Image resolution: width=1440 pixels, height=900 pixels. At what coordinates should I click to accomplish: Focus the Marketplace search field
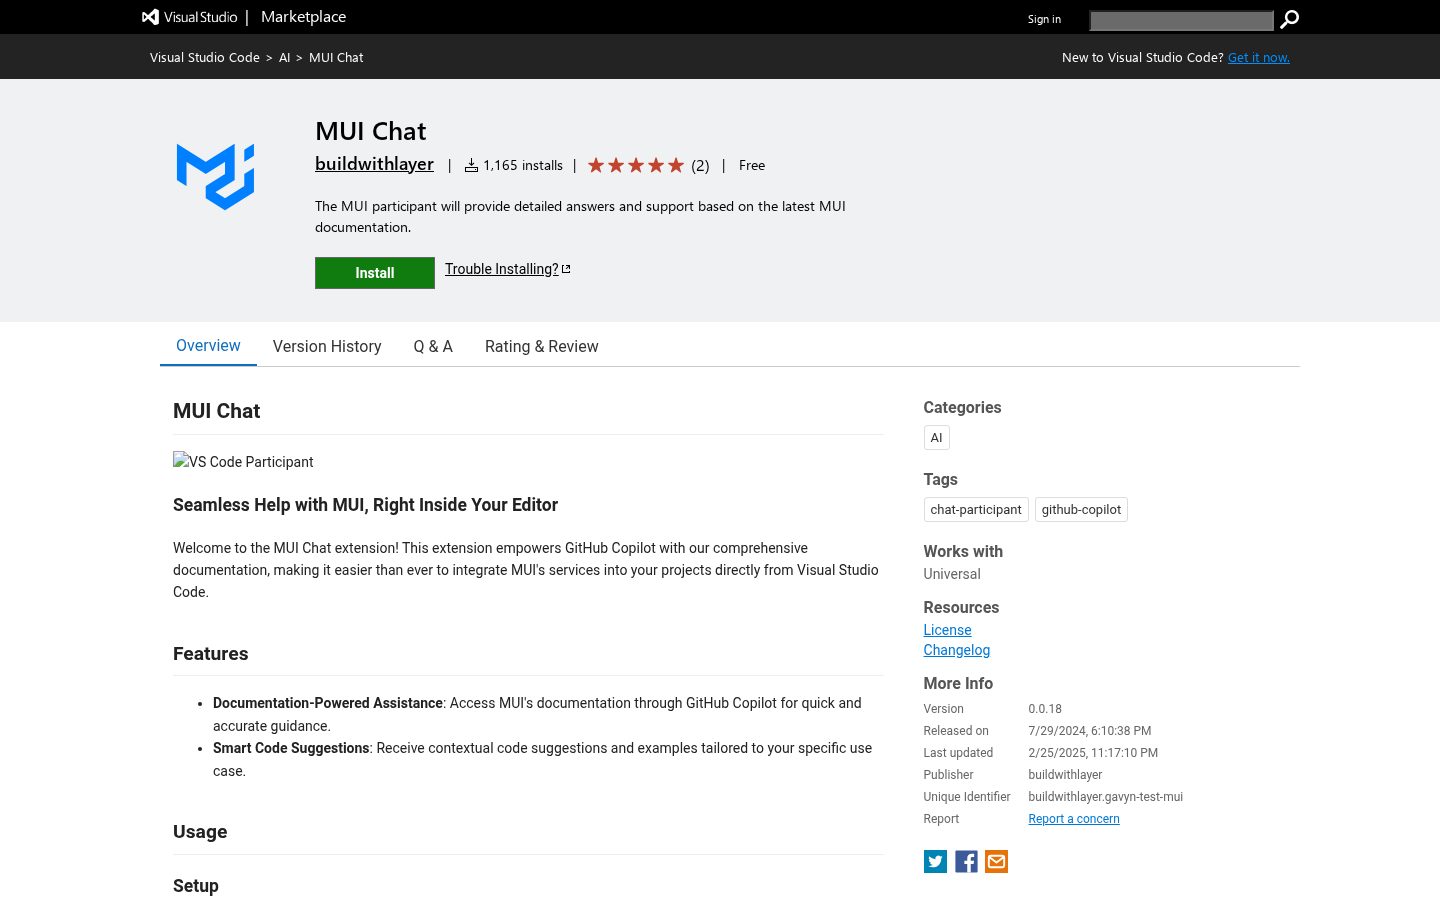[x=1181, y=20]
